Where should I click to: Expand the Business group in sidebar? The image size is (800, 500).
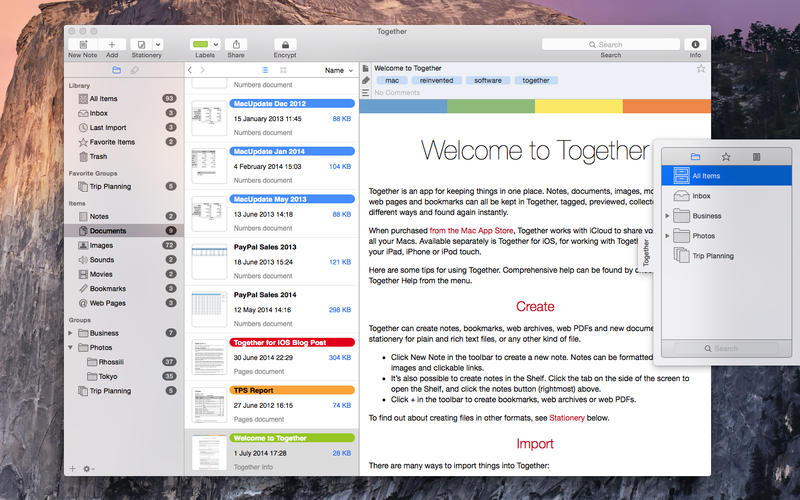70,333
